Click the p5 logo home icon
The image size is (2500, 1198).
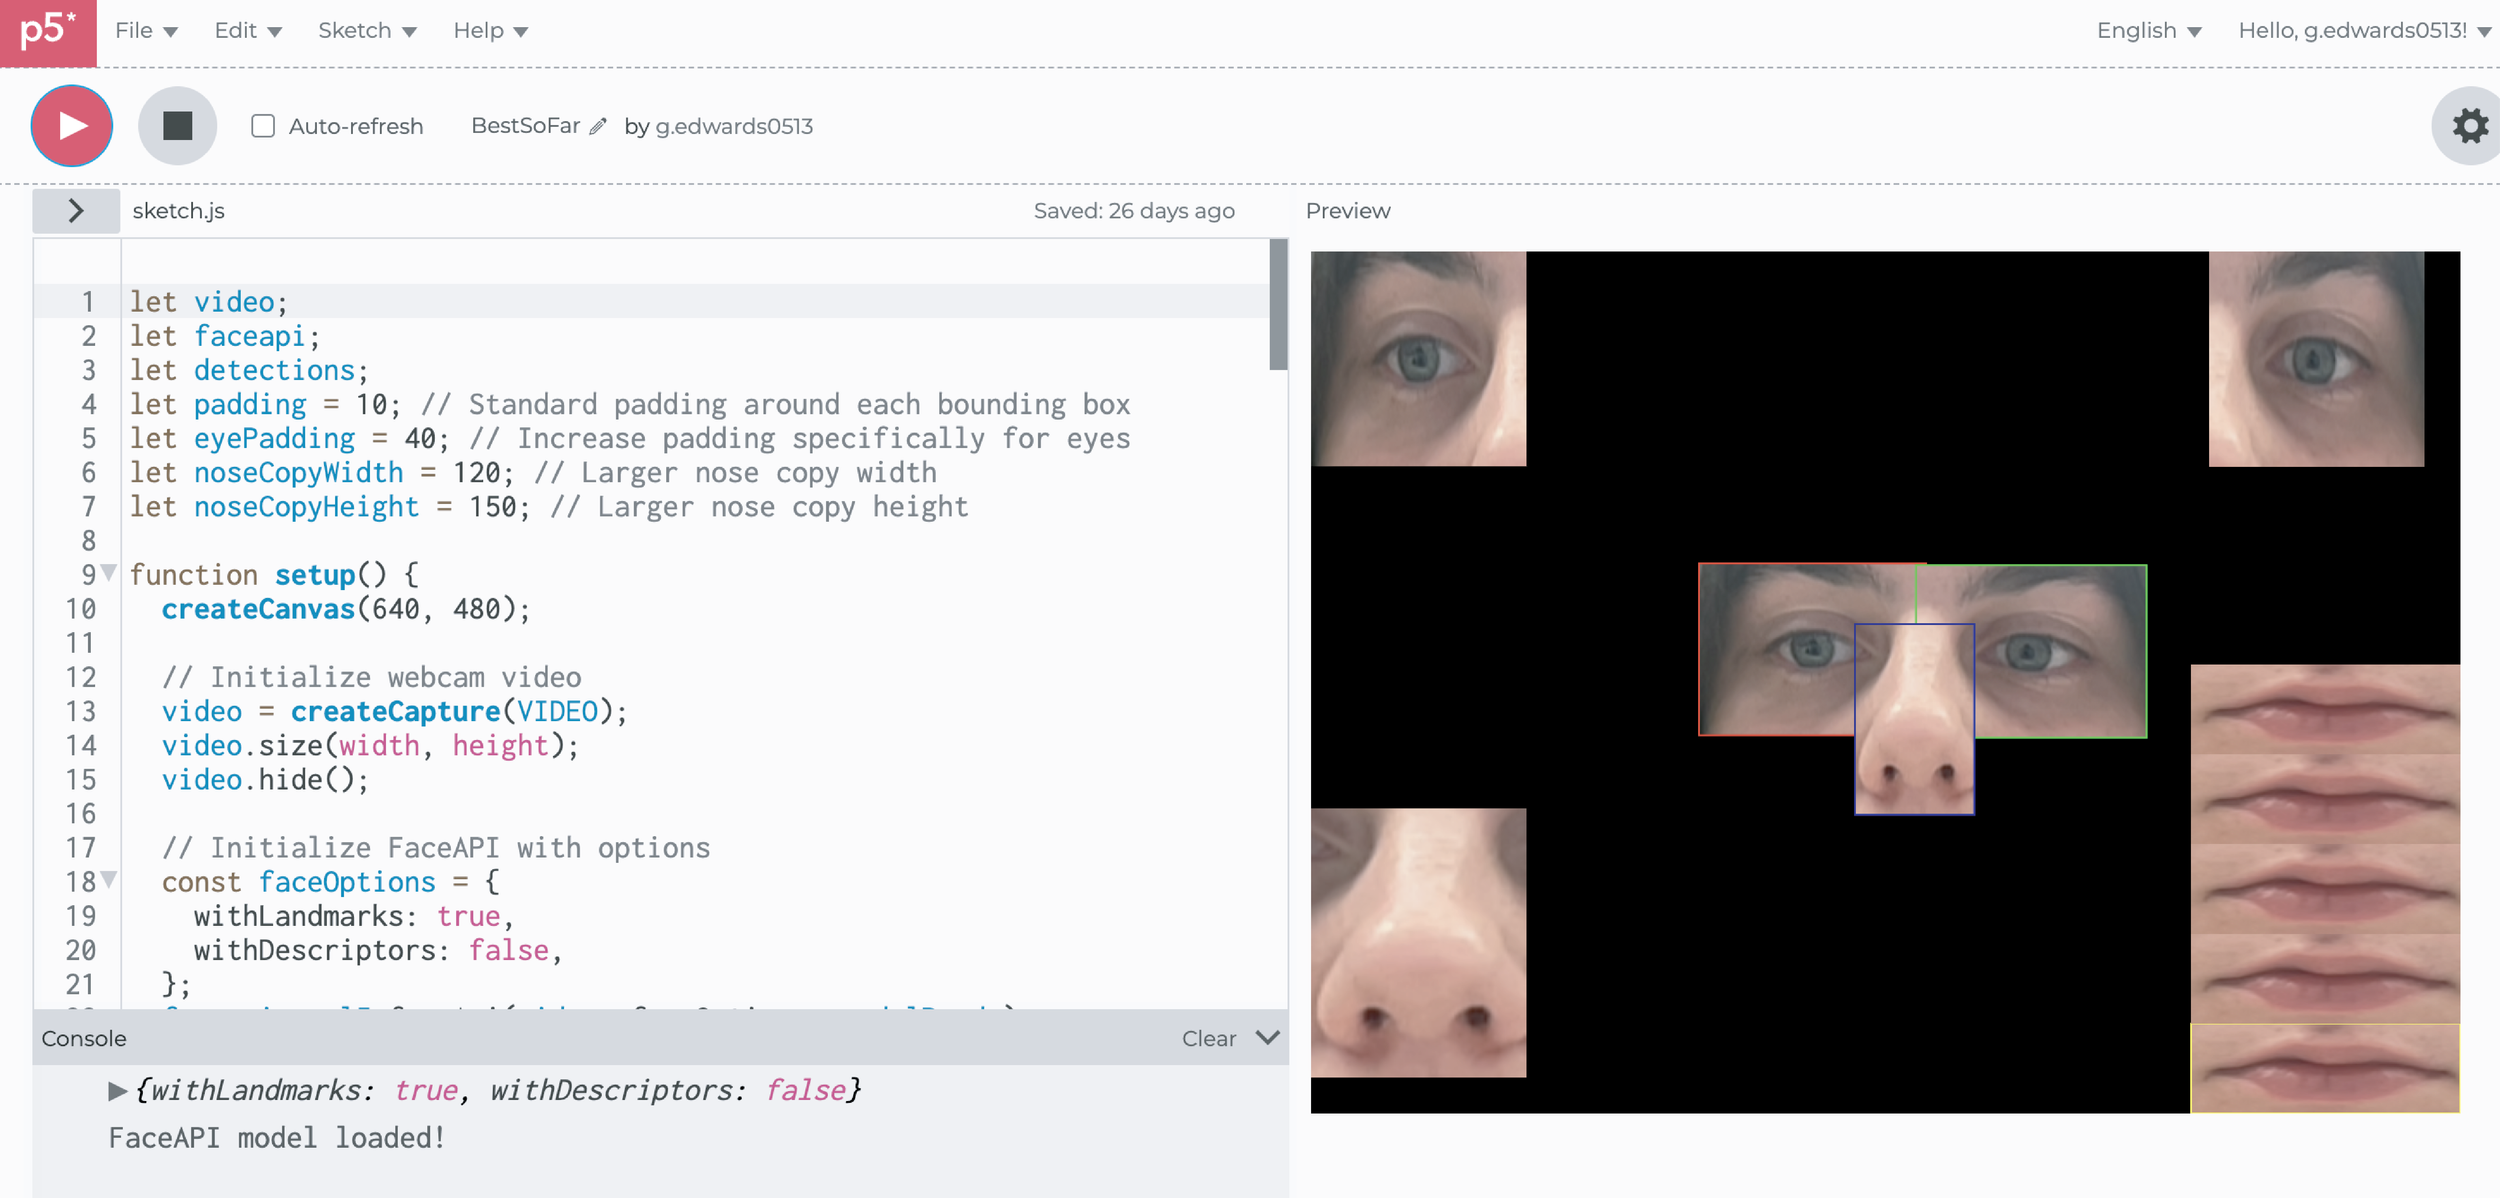[x=47, y=31]
